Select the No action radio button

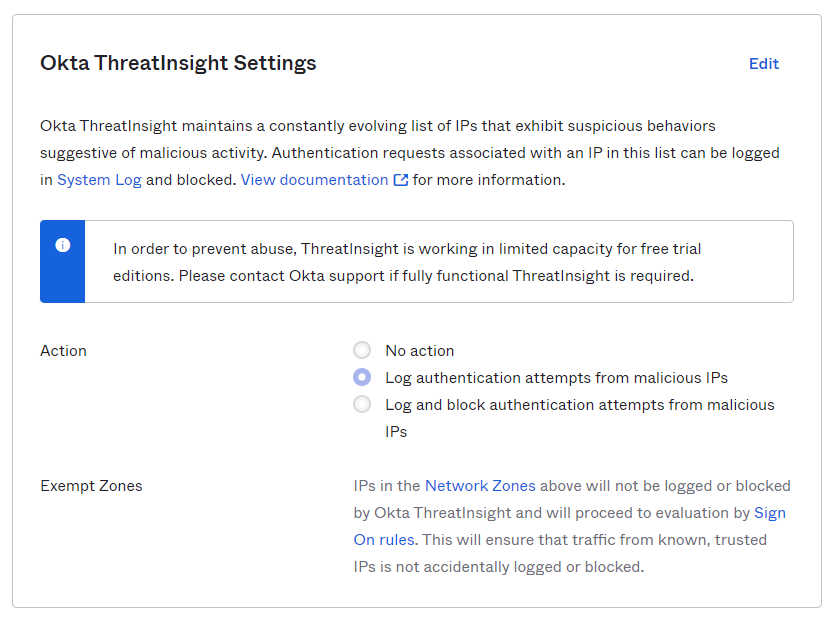pos(362,350)
